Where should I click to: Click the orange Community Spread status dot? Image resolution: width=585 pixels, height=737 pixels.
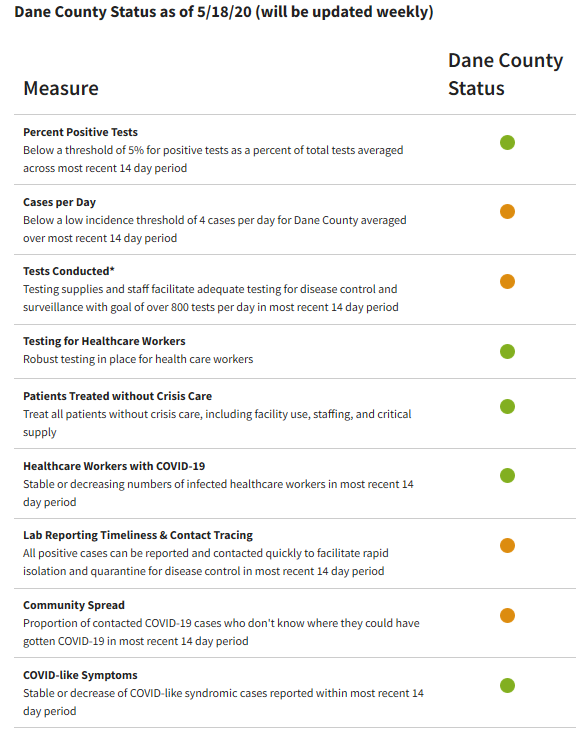coord(507,615)
